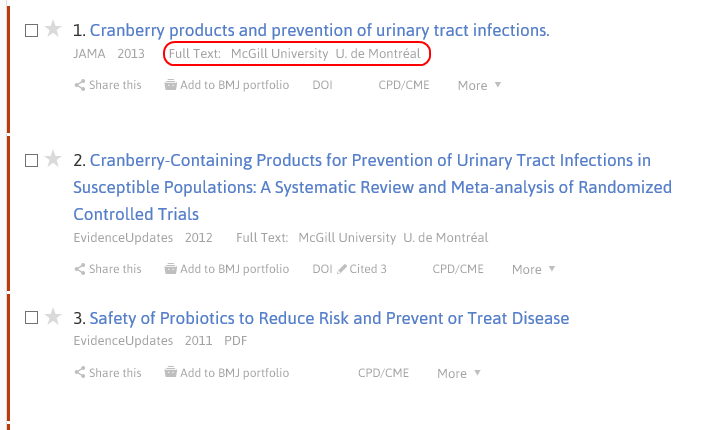Open U. de Montréal full text for 2012 article
The height and width of the screenshot is (430, 712).
tap(445, 238)
